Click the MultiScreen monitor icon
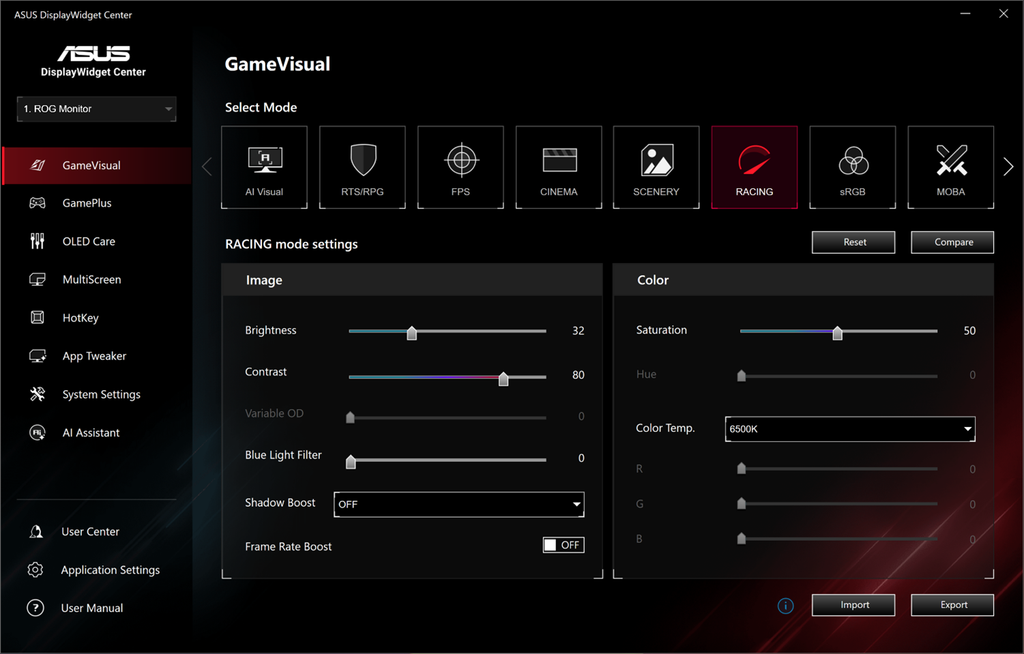1024x654 pixels. [x=37, y=280]
